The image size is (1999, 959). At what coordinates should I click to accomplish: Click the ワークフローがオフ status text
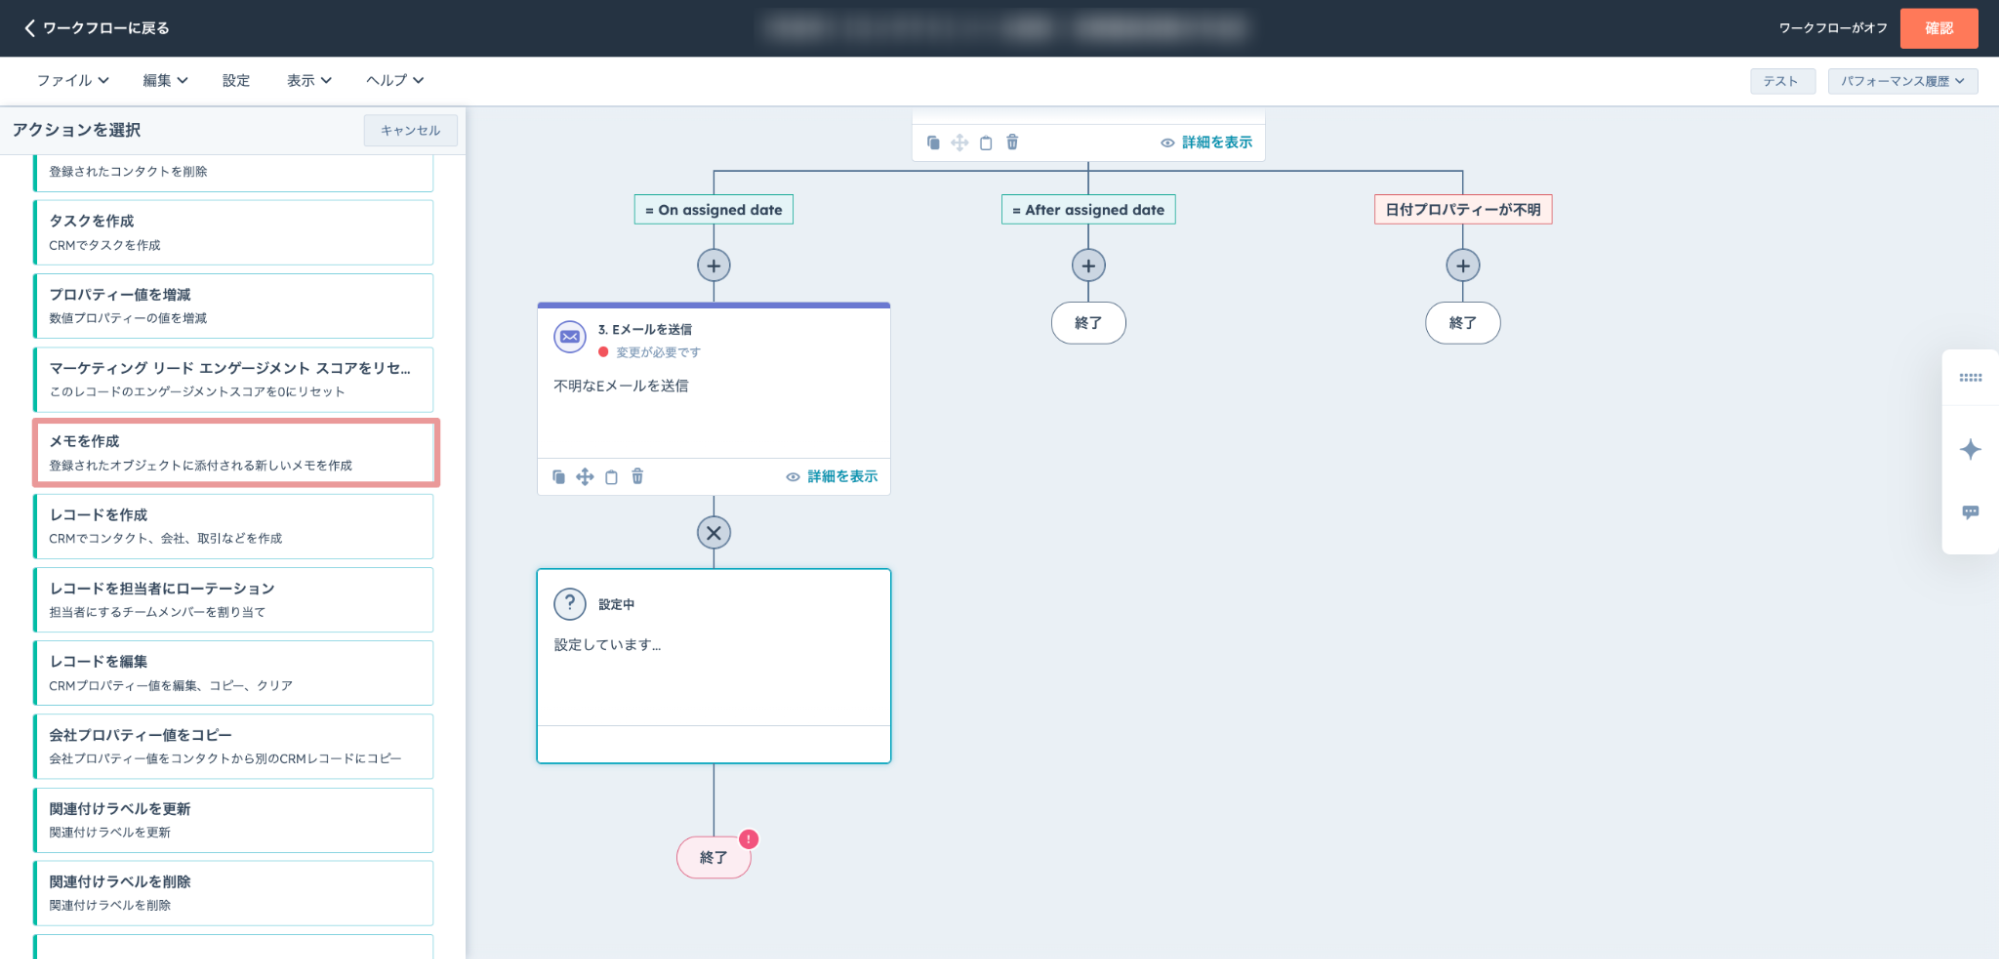[1833, 28]
